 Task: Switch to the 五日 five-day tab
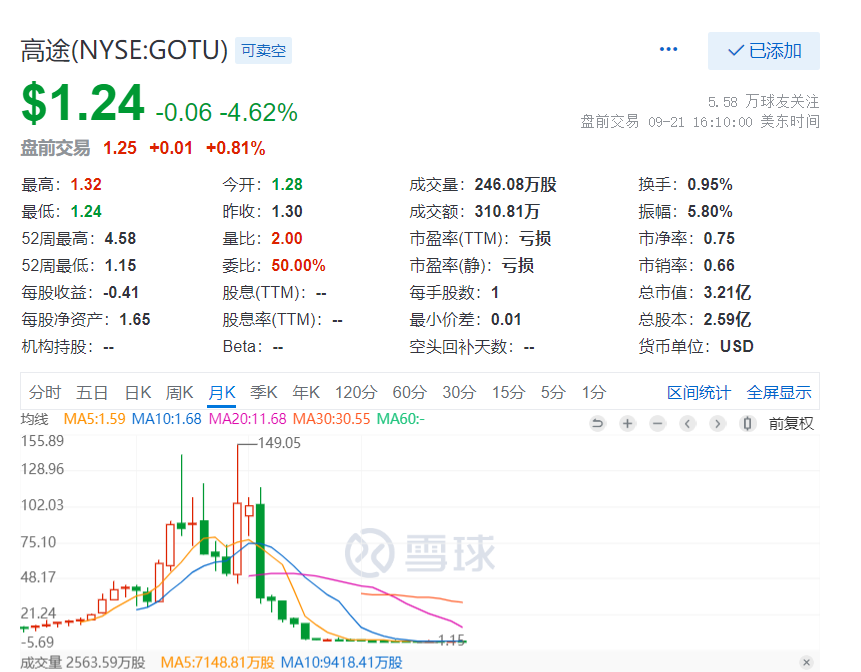coord(92,393)
